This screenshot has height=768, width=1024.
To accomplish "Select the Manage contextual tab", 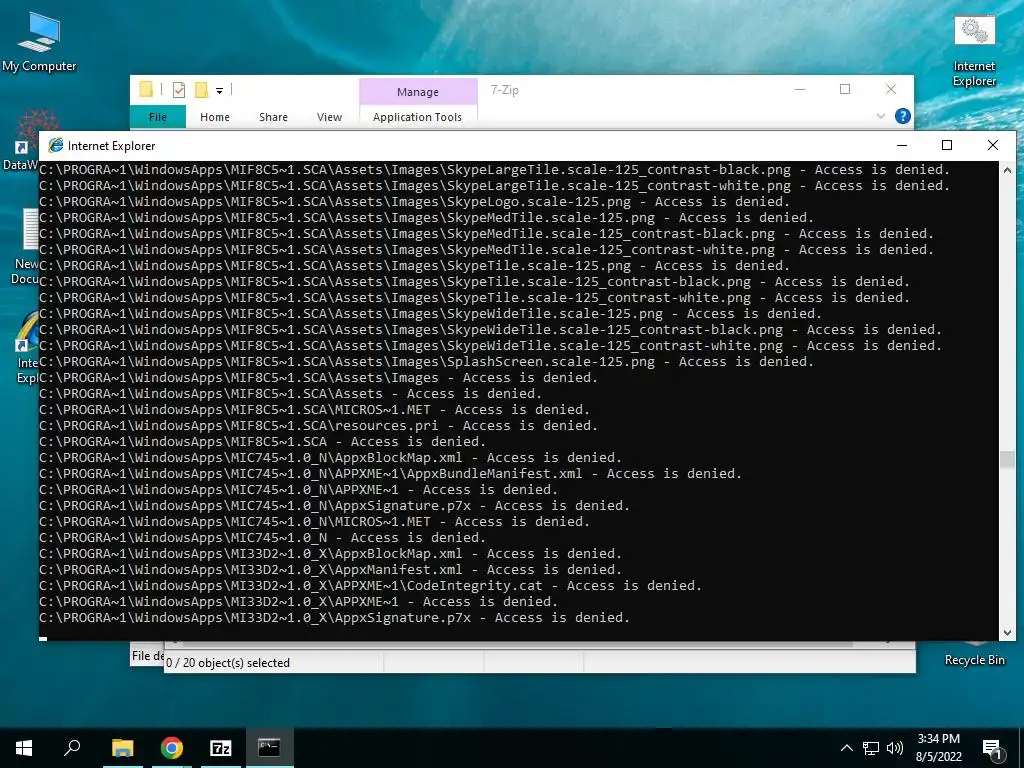I will (x=418, y=92).
